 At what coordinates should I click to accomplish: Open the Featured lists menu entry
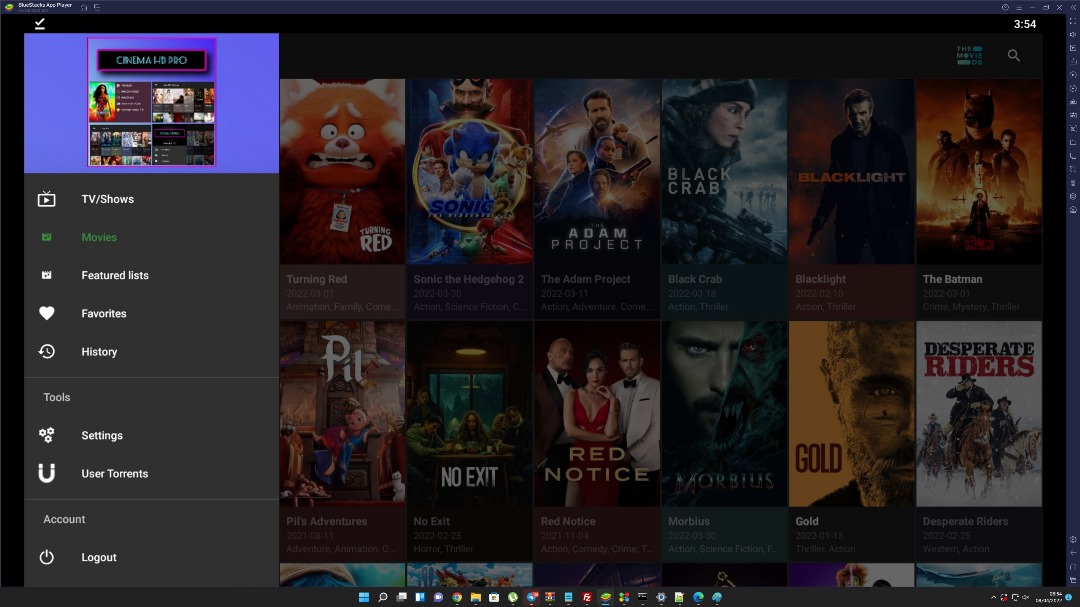coord(115,275)
